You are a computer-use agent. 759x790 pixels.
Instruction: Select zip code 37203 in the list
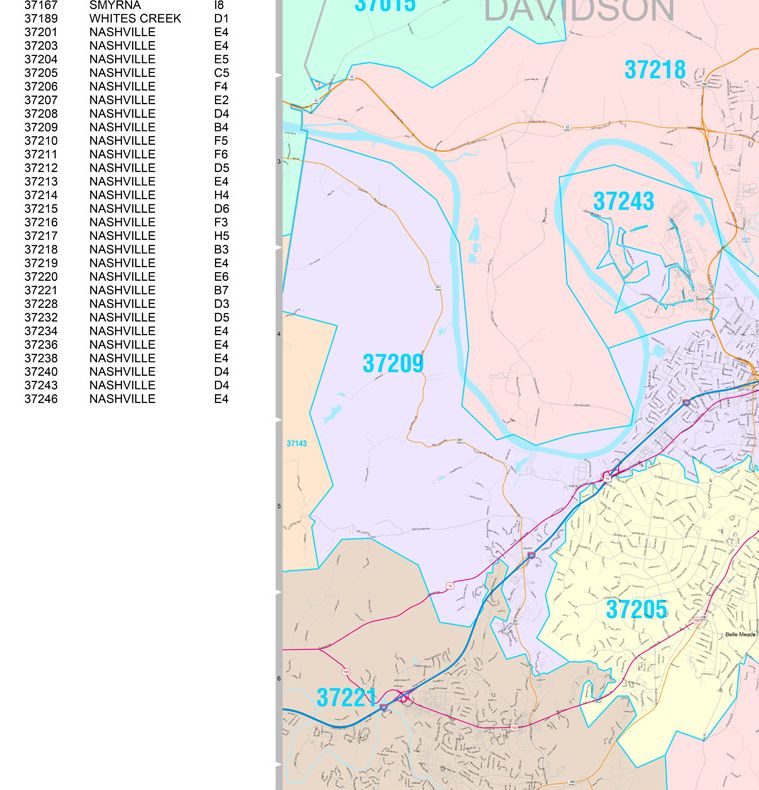(41, 46)
